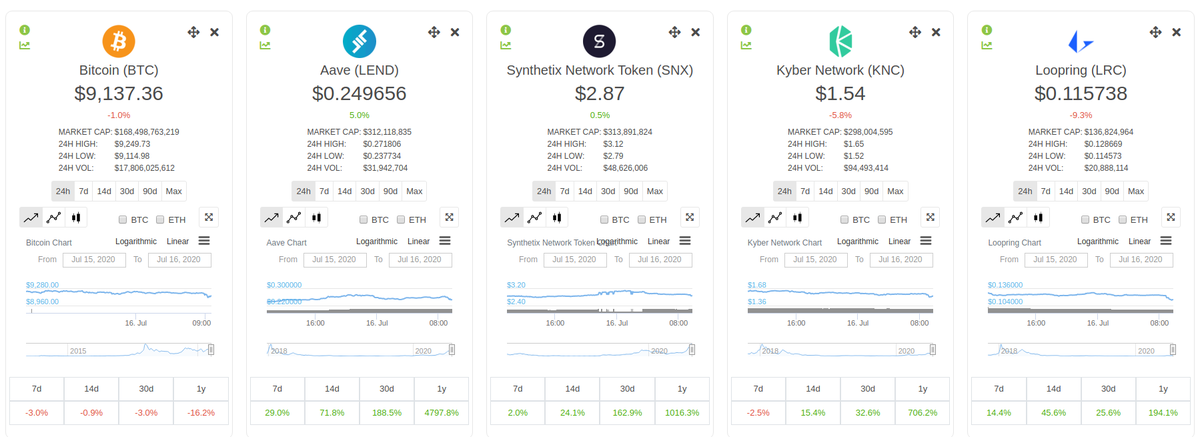Switch Loopring chart to Linear scale

pos(1140,241)
